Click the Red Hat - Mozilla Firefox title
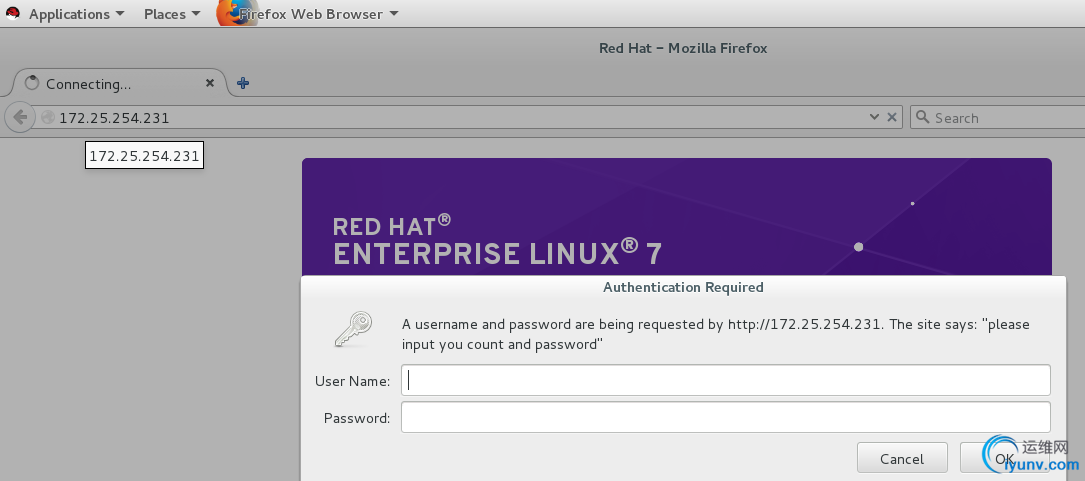The width and height of the screenshot is (1085, 481). (x=683, y=48)
